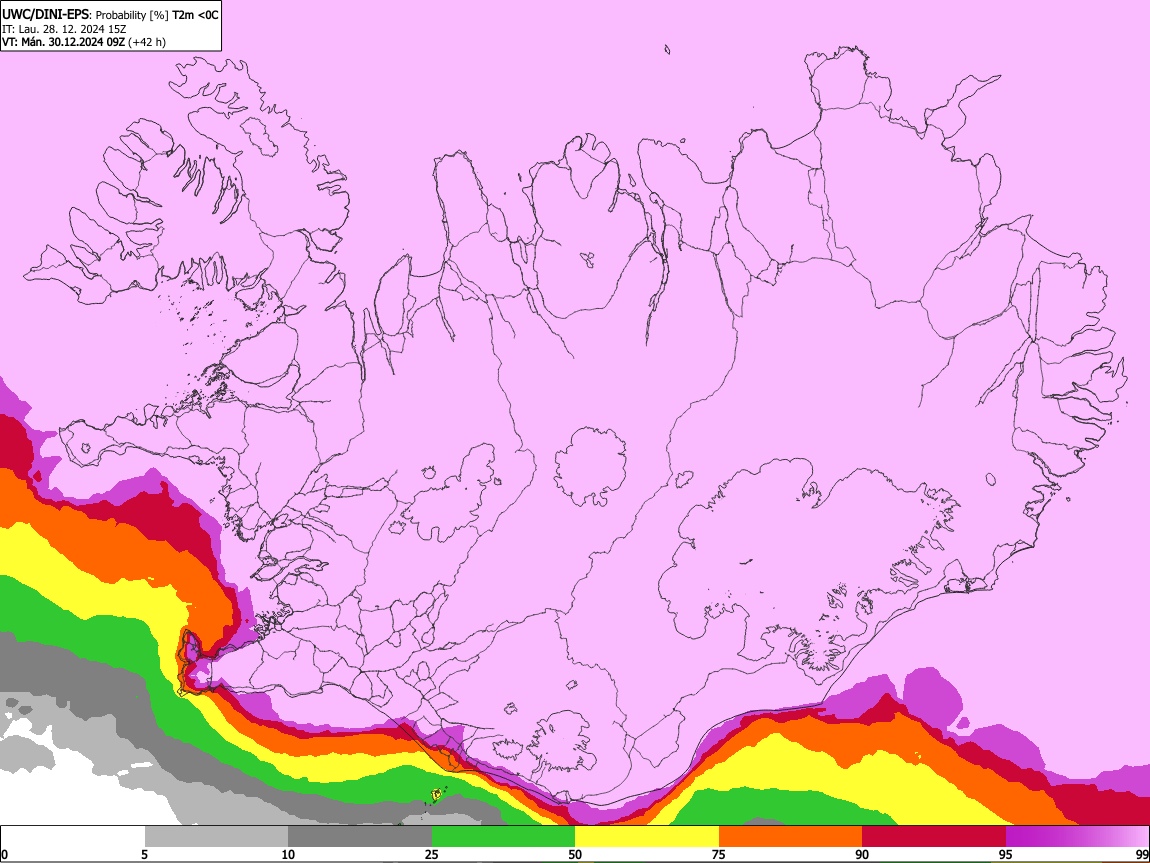Click the UWC/DINI-EPS title text
The image size is (1150, 863).
(x=45, y=15)
